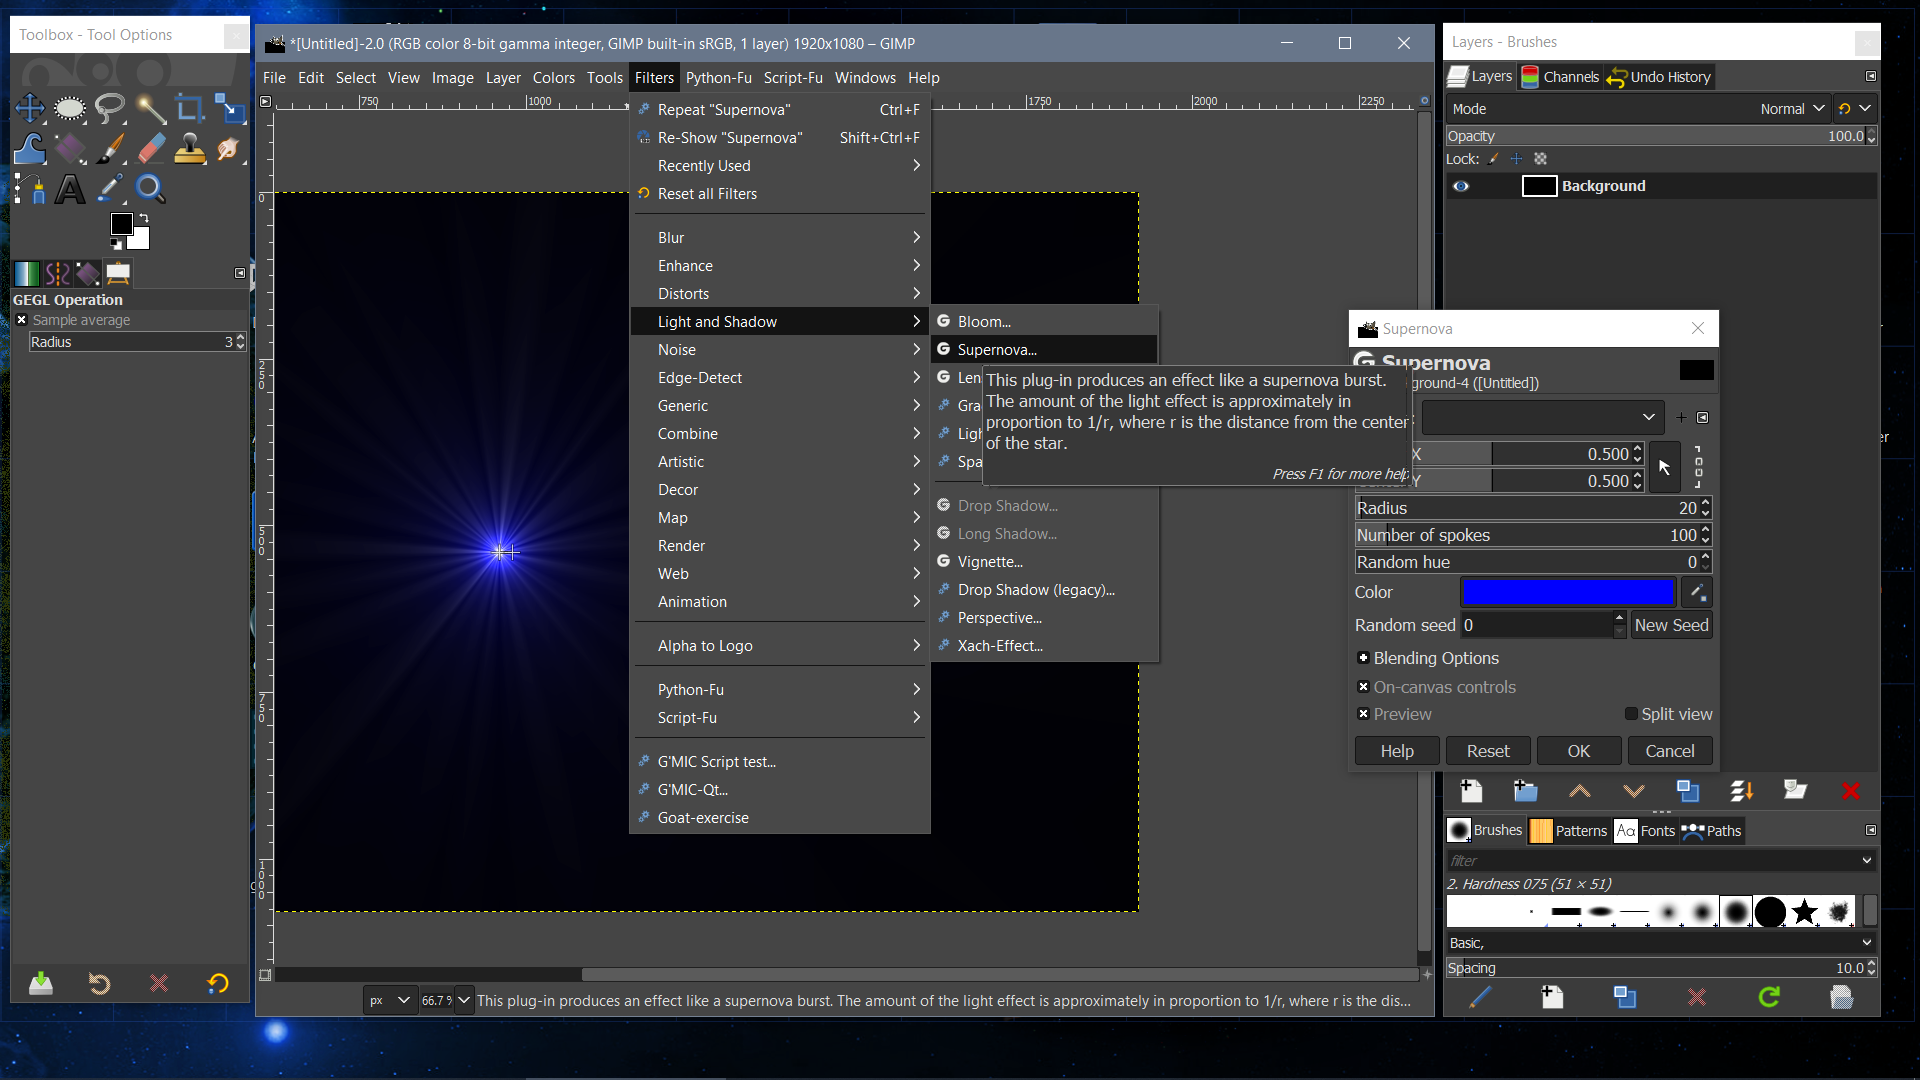This screenshot has width=1920, height=1080.
Task: Switch to Channels tab
Action: coord(1560,77)
